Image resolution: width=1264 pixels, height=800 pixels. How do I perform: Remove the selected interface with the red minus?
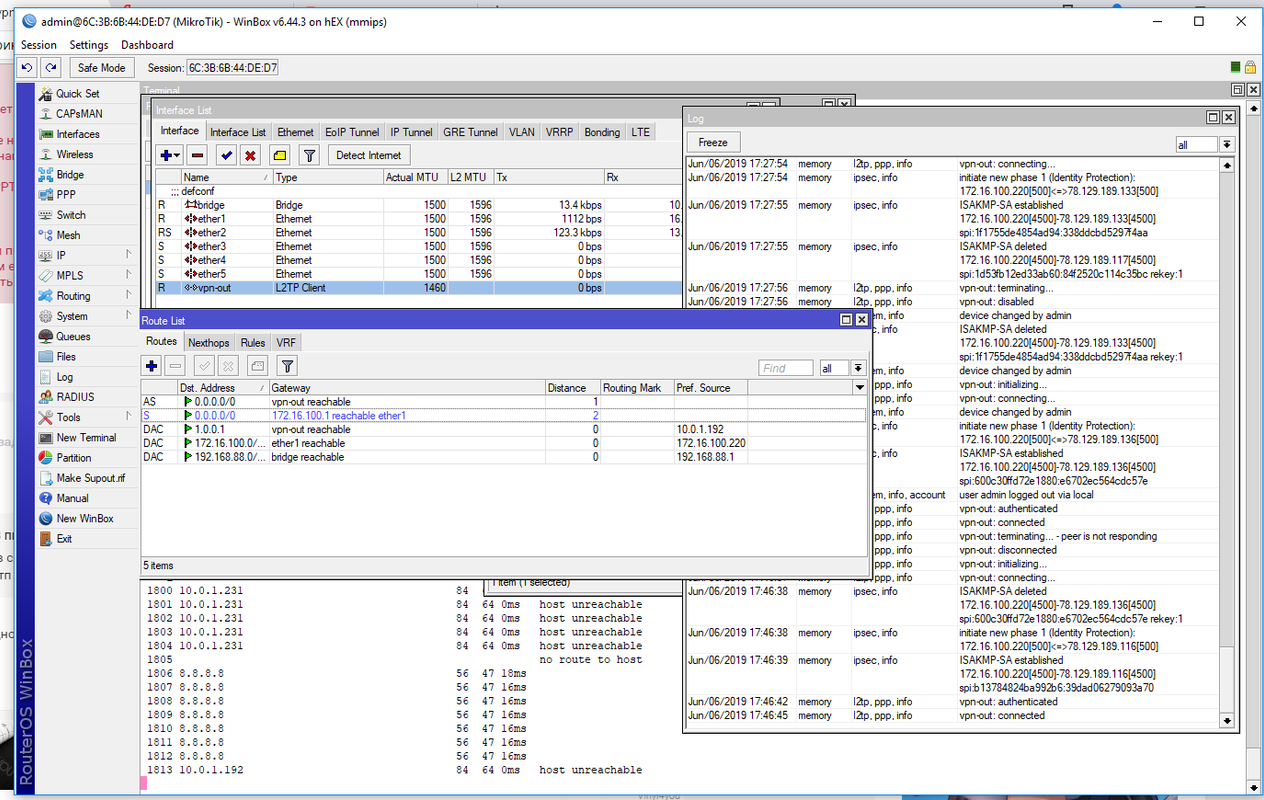click(198, 155)
